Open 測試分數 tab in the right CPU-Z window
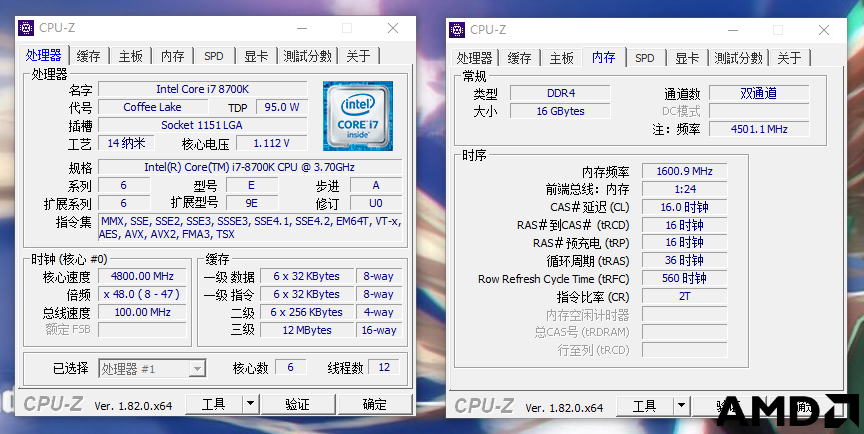Image resolution: width=864 pixels, height=434 pixels. 738,58
